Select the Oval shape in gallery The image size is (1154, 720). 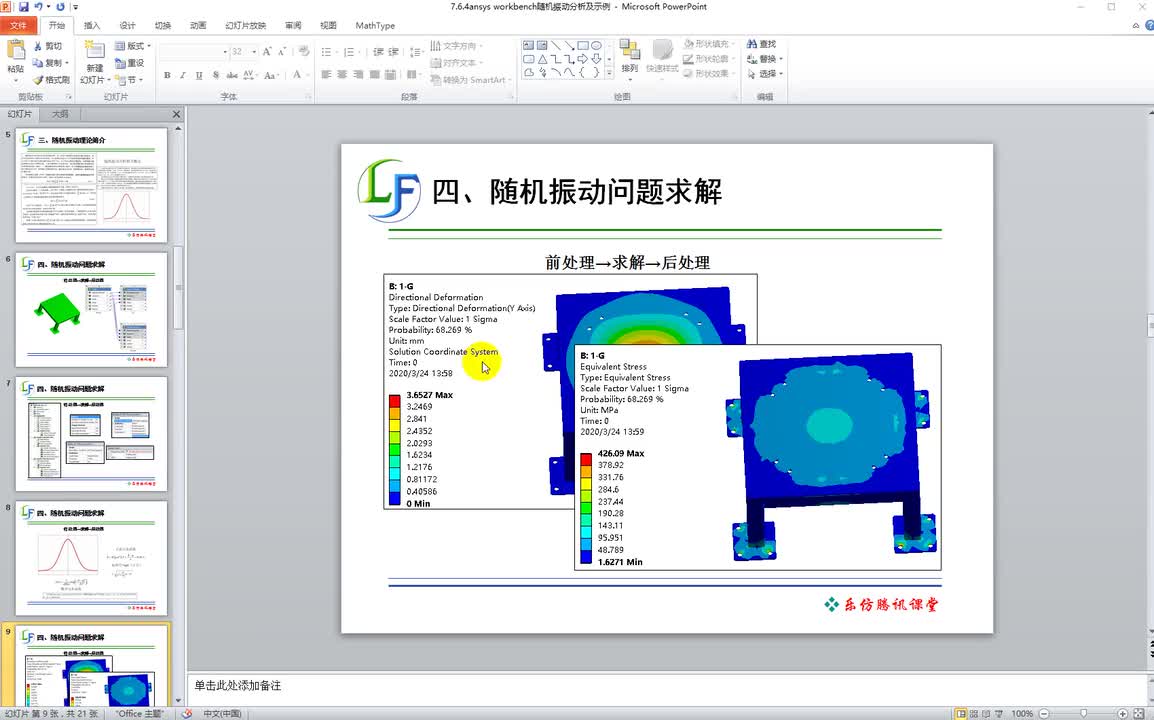point(596,45)
